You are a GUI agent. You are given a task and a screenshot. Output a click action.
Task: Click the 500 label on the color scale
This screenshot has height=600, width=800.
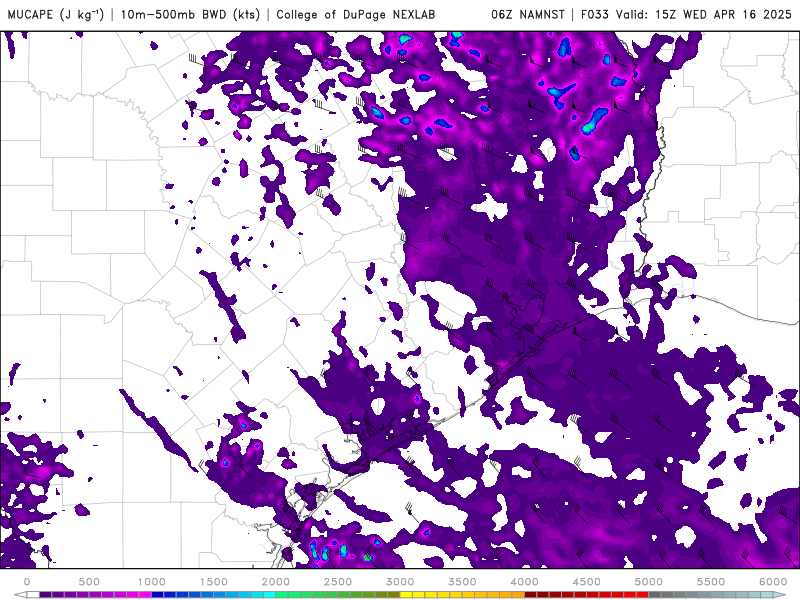[x=89, y=582]
